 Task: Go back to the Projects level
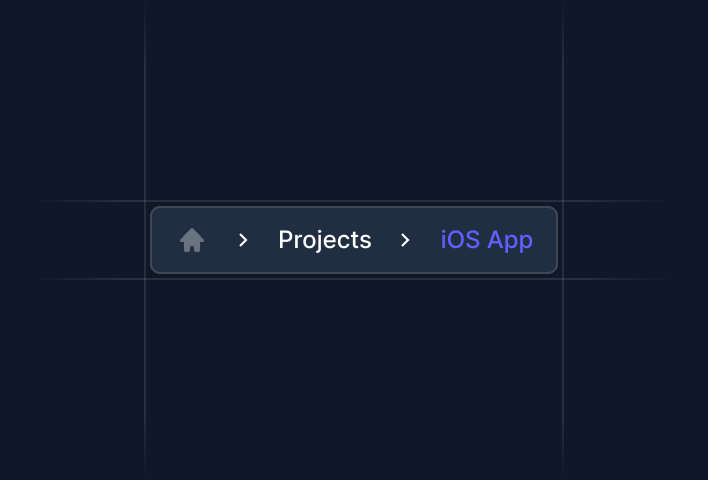coord(325,240)
